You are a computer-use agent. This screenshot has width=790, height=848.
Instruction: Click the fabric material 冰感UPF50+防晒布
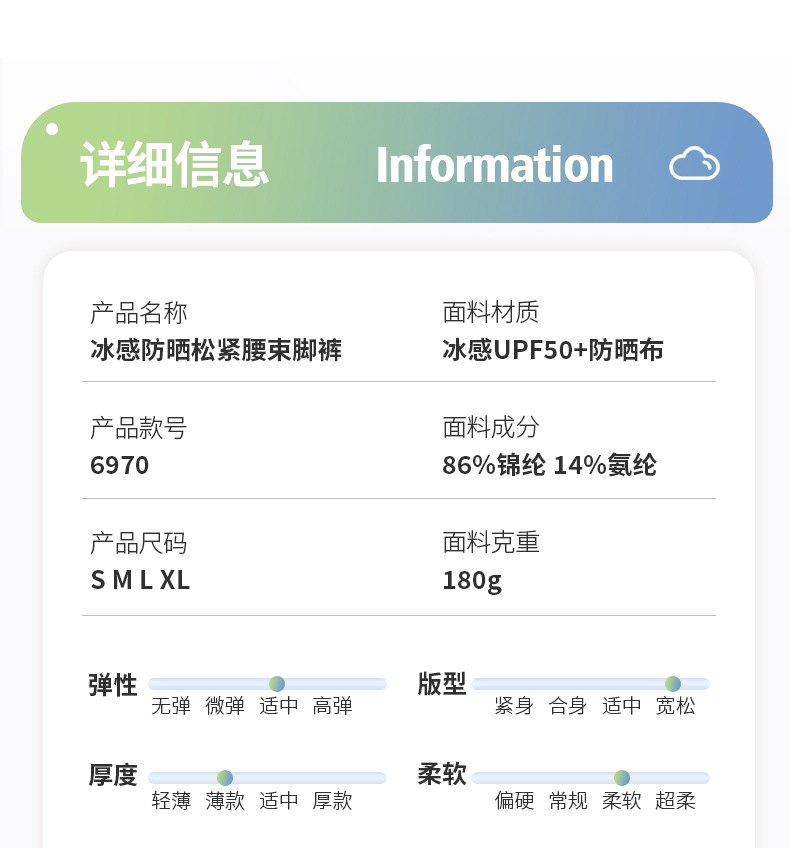pyautogui.click(x=553, y=350)
